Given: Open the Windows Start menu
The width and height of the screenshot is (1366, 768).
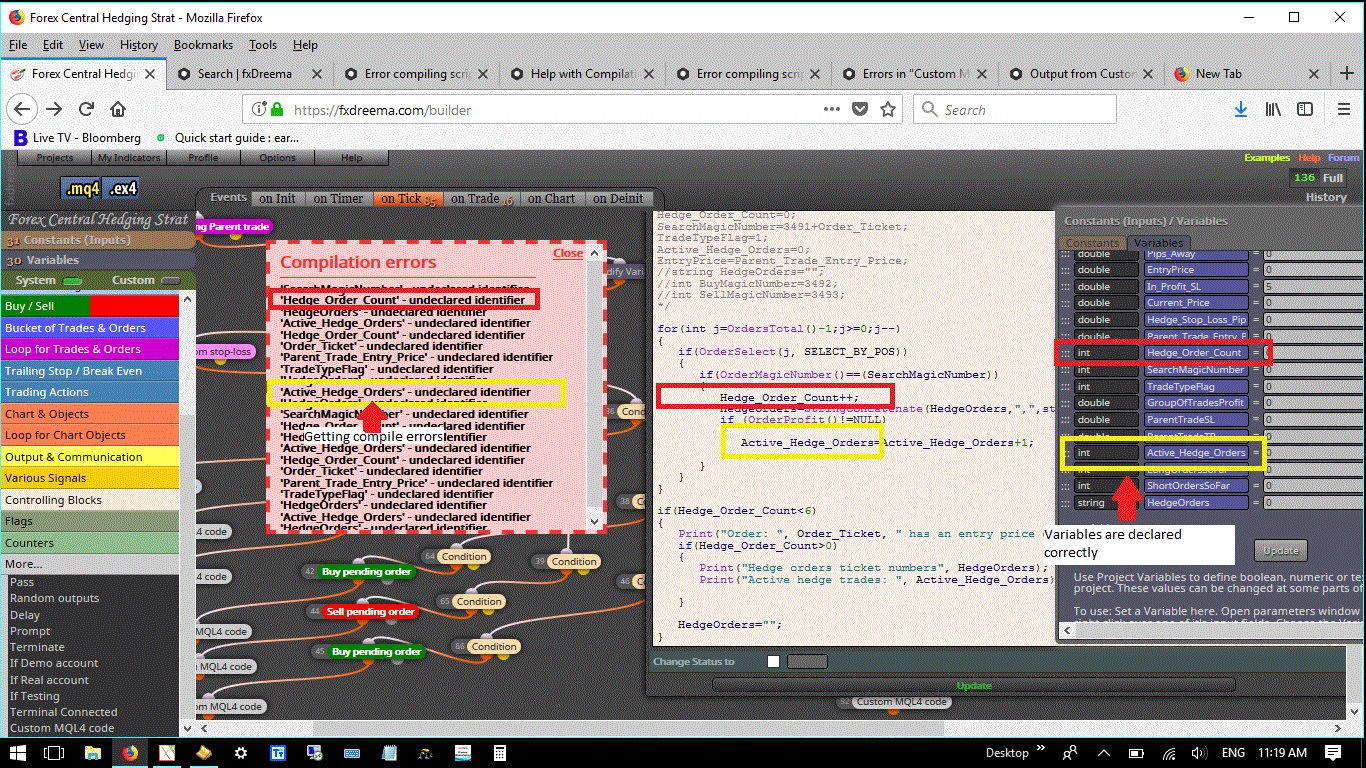Looking at the screenshot, I should [x=18, y=752].
